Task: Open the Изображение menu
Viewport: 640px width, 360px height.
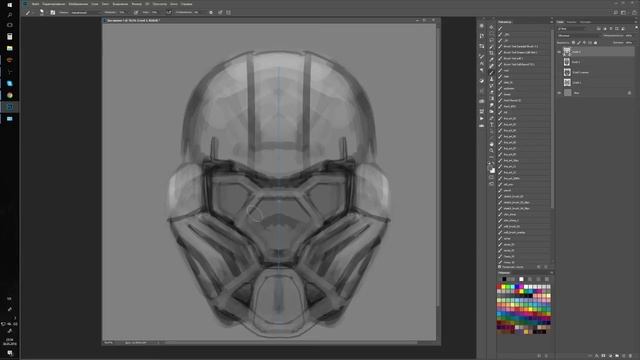Action: (x=78, y=4)
